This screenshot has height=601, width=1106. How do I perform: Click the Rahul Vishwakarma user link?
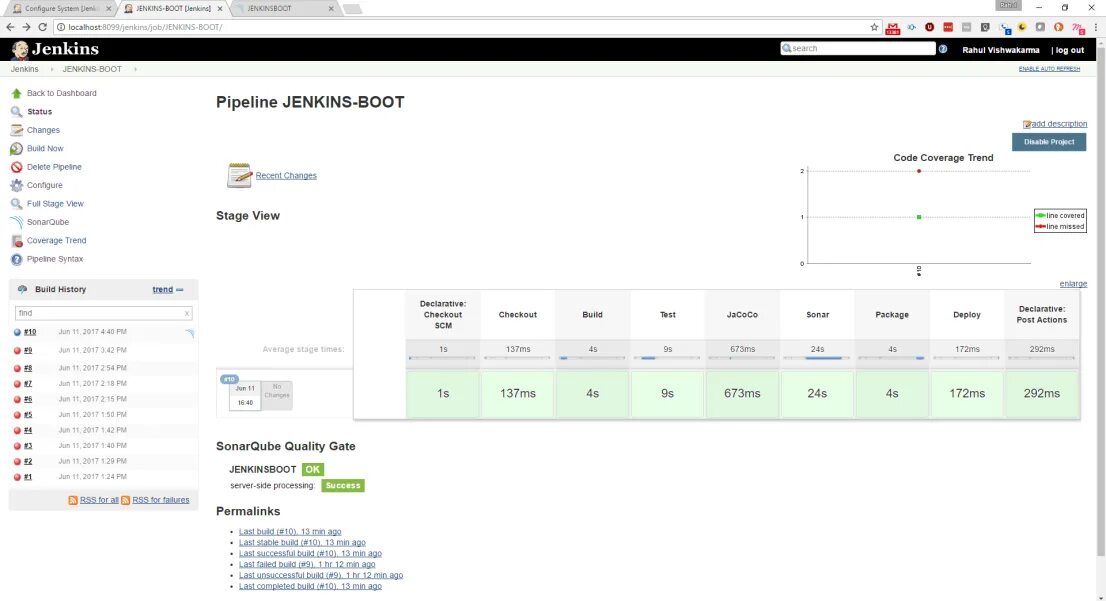tap(1000, 50)
